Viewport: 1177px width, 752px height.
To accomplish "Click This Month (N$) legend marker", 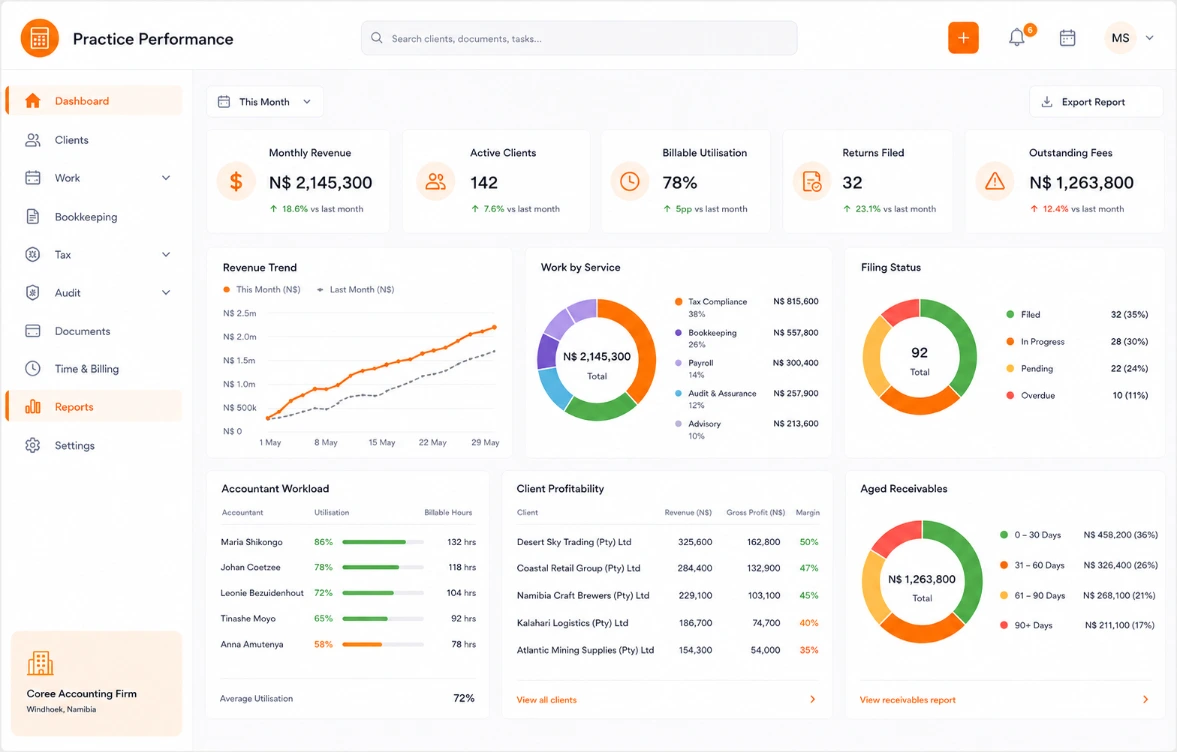I will click(227, 289).
